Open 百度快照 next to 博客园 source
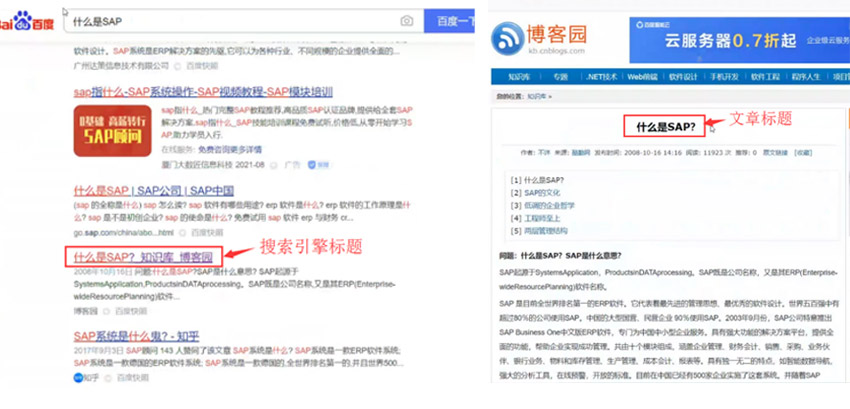 click(129, 311)
